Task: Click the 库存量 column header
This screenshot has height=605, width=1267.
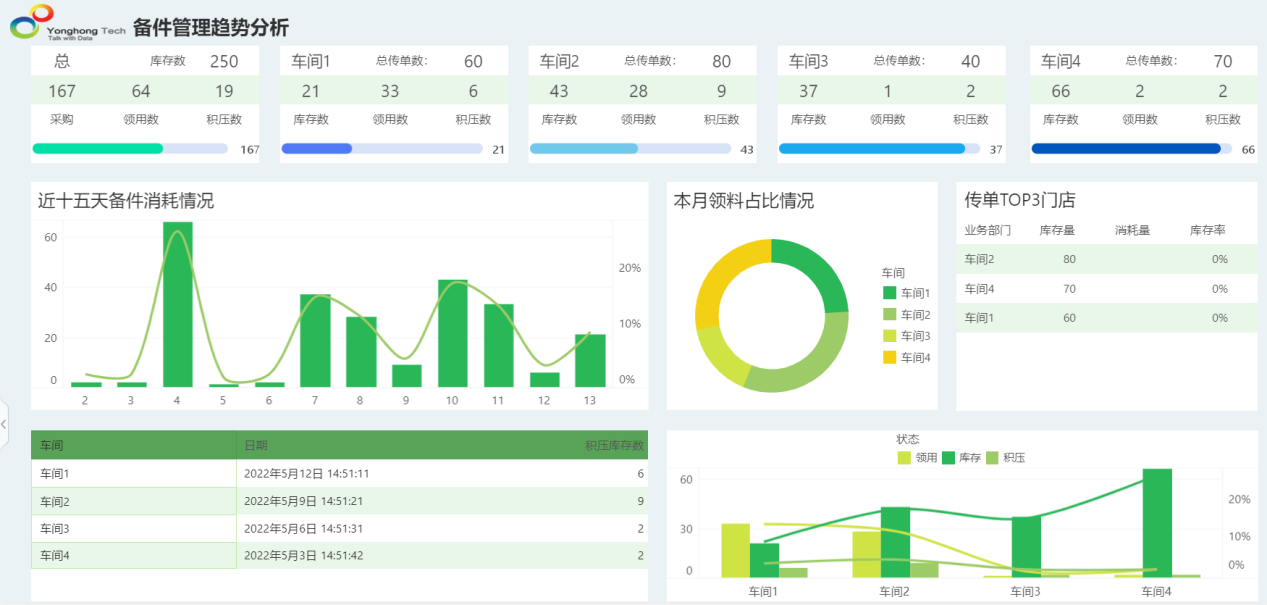Action: click(1057, 230)
